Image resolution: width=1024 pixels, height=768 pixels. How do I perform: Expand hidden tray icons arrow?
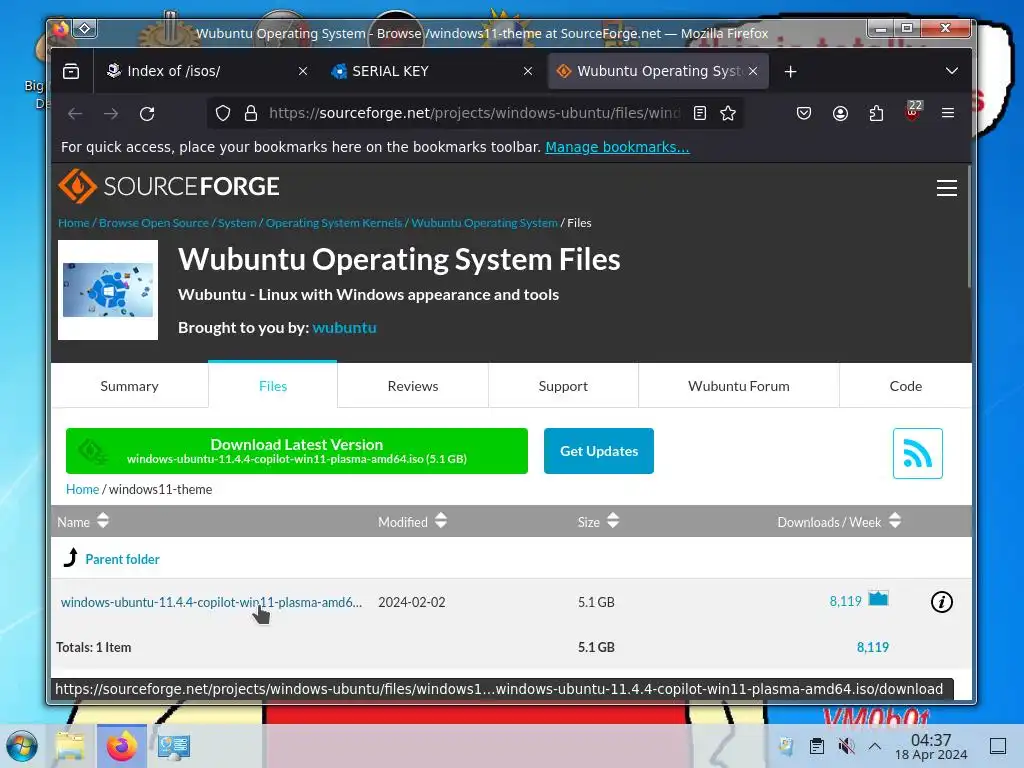[875, 746]
